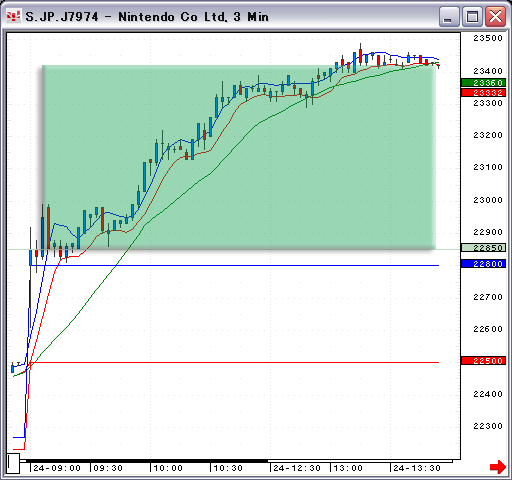The width and height of the screenshot is (512, 480).
Task: Click the 23200 price axis value
Action: click(x=488, y=135)
